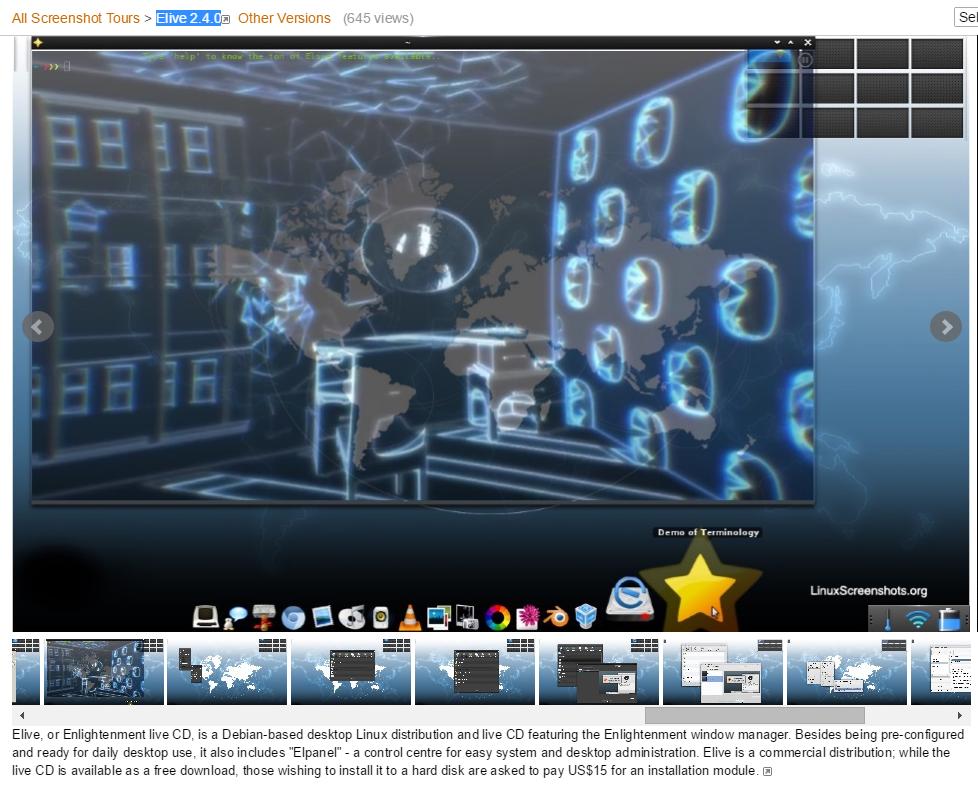978x785 pixels.
Task: Select thumbnail with two overlapping dark windows
Action: pyautogui.click(x=599, y=672)
